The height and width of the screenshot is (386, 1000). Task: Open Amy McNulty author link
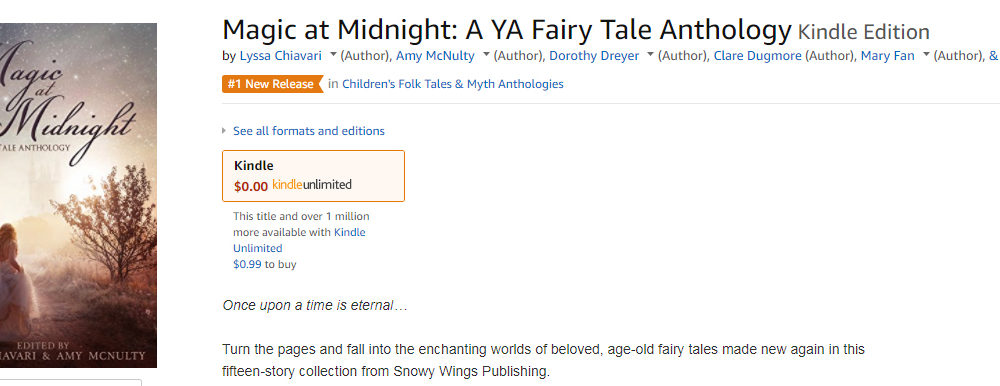[x=435, y=56]
